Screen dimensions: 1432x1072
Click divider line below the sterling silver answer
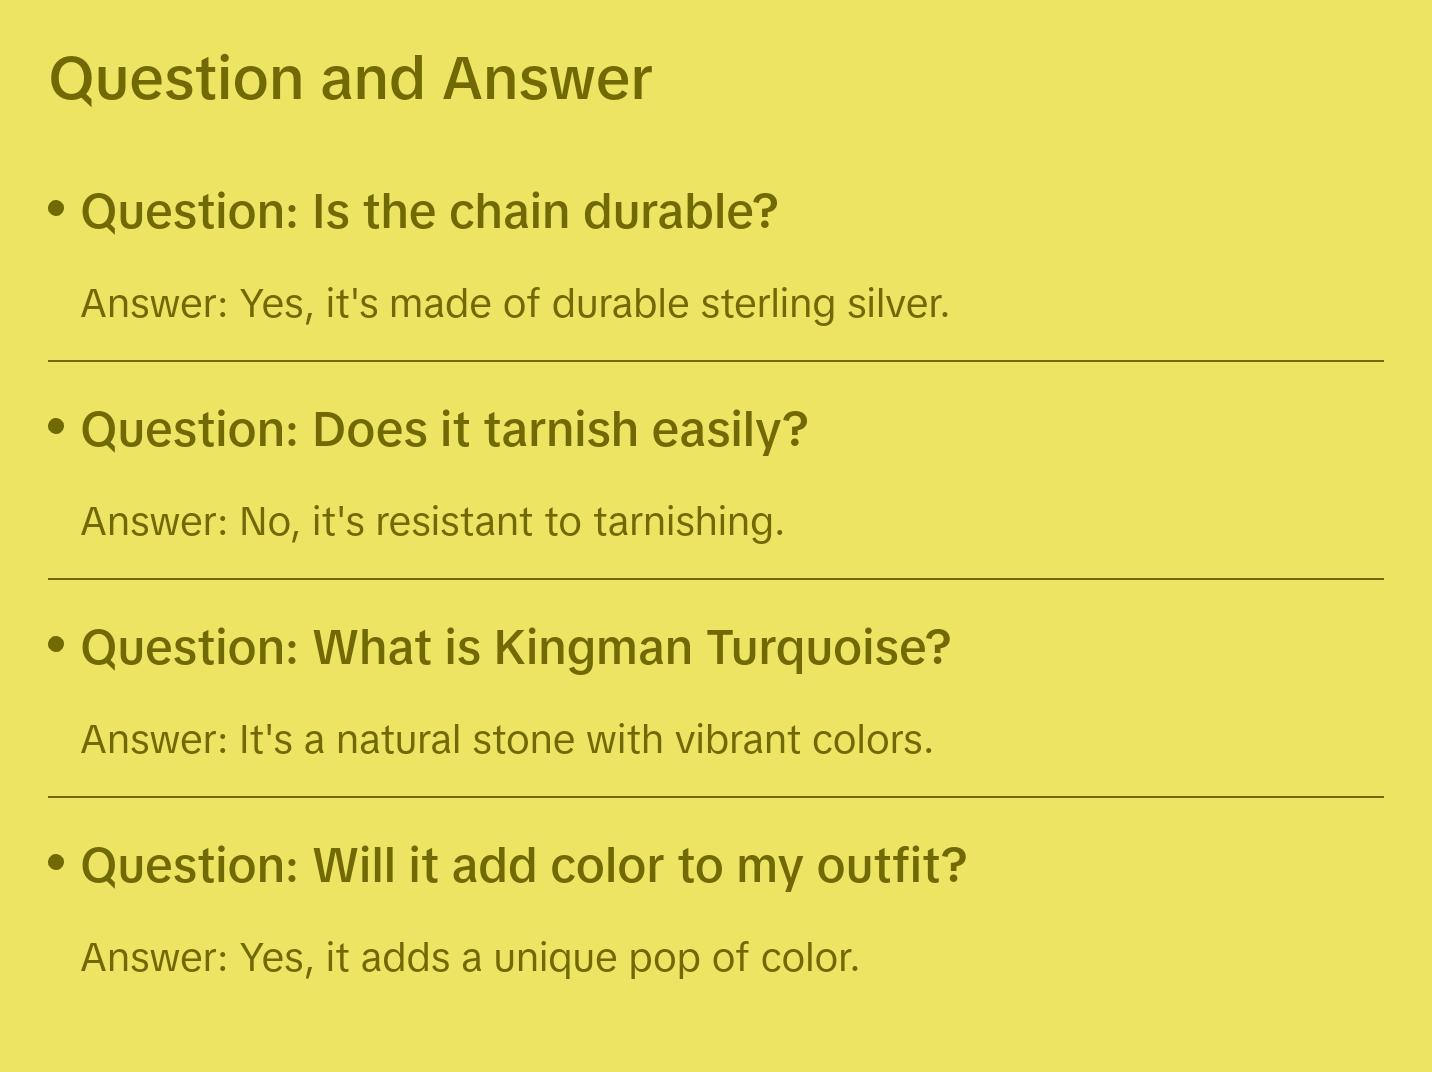coord(716,361)
